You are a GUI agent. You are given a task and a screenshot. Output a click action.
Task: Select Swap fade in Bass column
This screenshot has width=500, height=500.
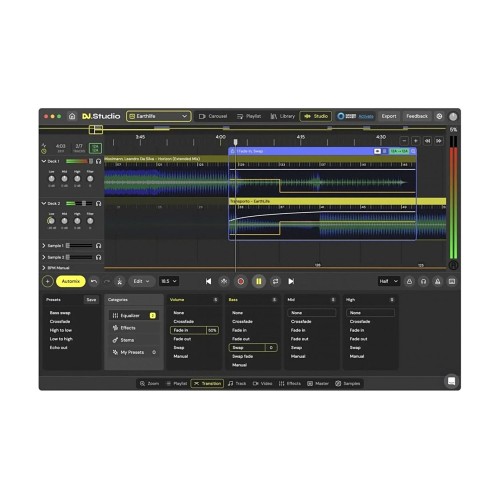[242, 356]
